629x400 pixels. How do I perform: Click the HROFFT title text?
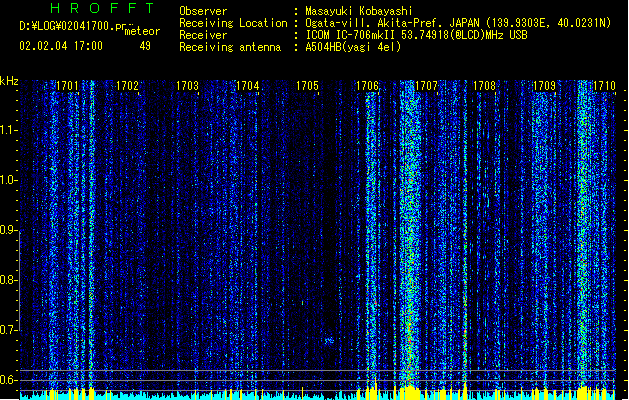pos(102,8)
